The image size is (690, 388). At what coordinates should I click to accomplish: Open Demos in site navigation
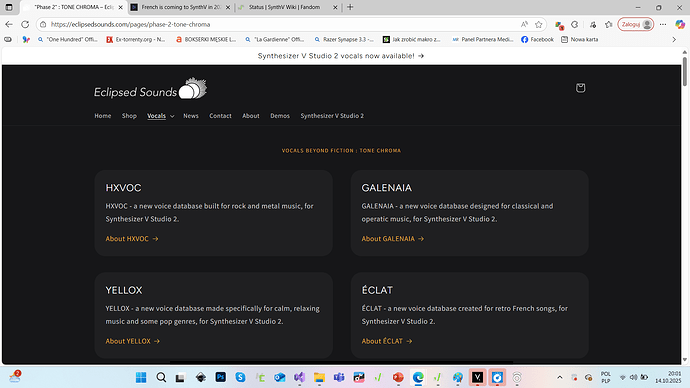tap(280, 116)
